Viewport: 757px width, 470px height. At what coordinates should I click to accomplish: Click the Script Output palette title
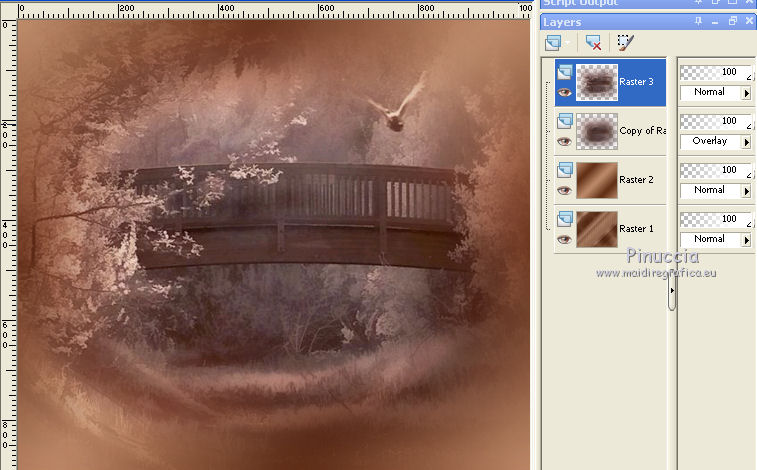point(581,3)
